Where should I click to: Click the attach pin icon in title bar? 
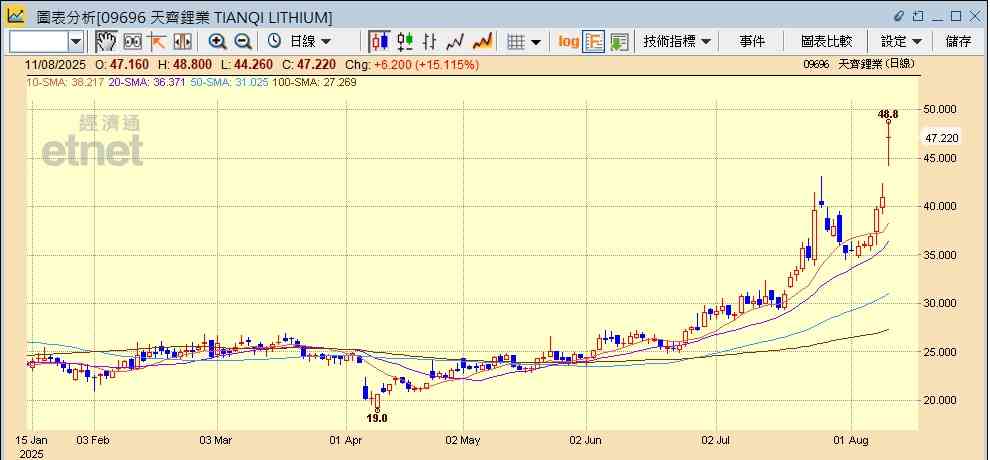[x=900, y=16]
